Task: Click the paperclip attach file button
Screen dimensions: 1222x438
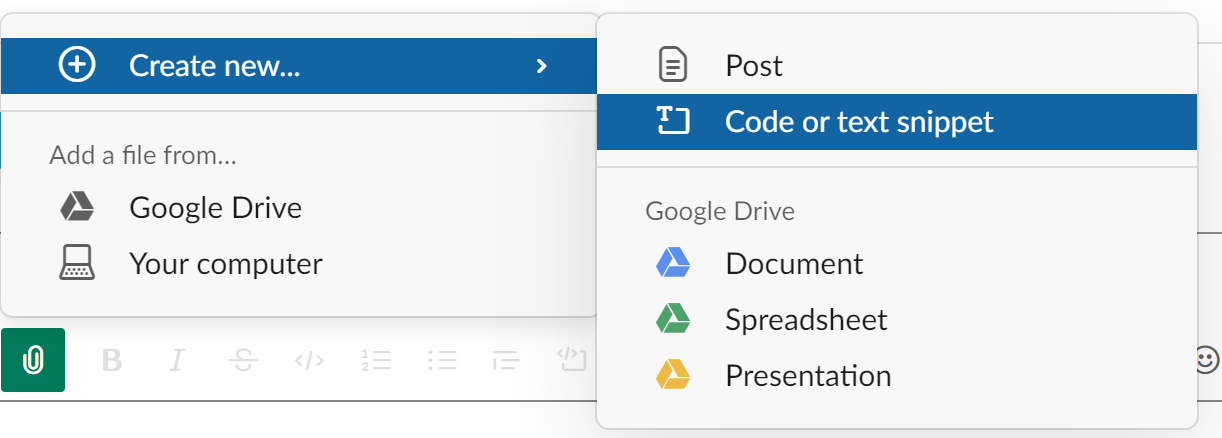Action: pyautogui.click(x=33, y=359)
